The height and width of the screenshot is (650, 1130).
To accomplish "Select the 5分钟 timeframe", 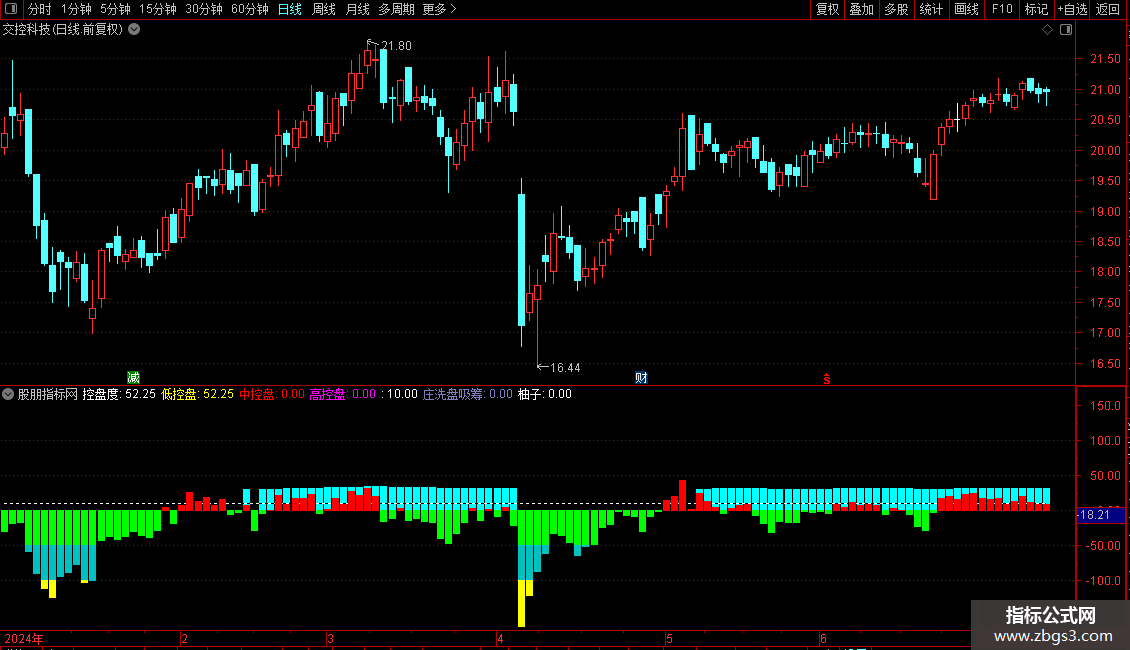I will 115,9.
